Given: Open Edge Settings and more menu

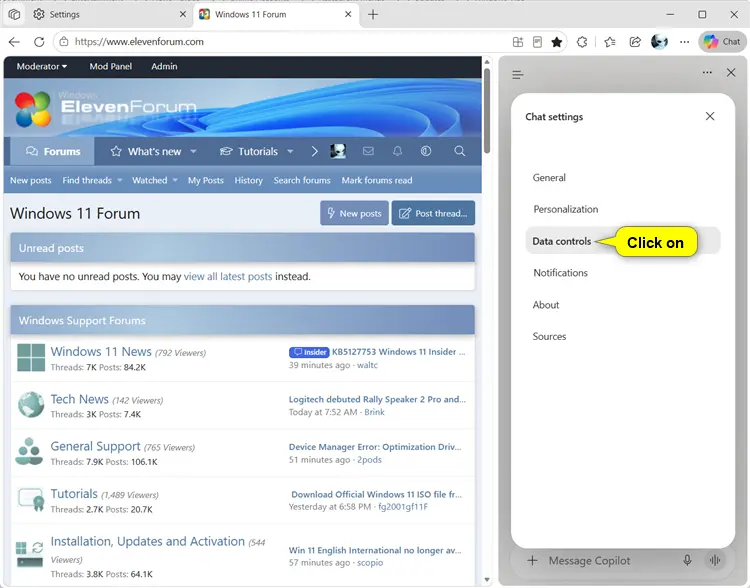Looking at the screenshot, I should [x=684, y=42].
